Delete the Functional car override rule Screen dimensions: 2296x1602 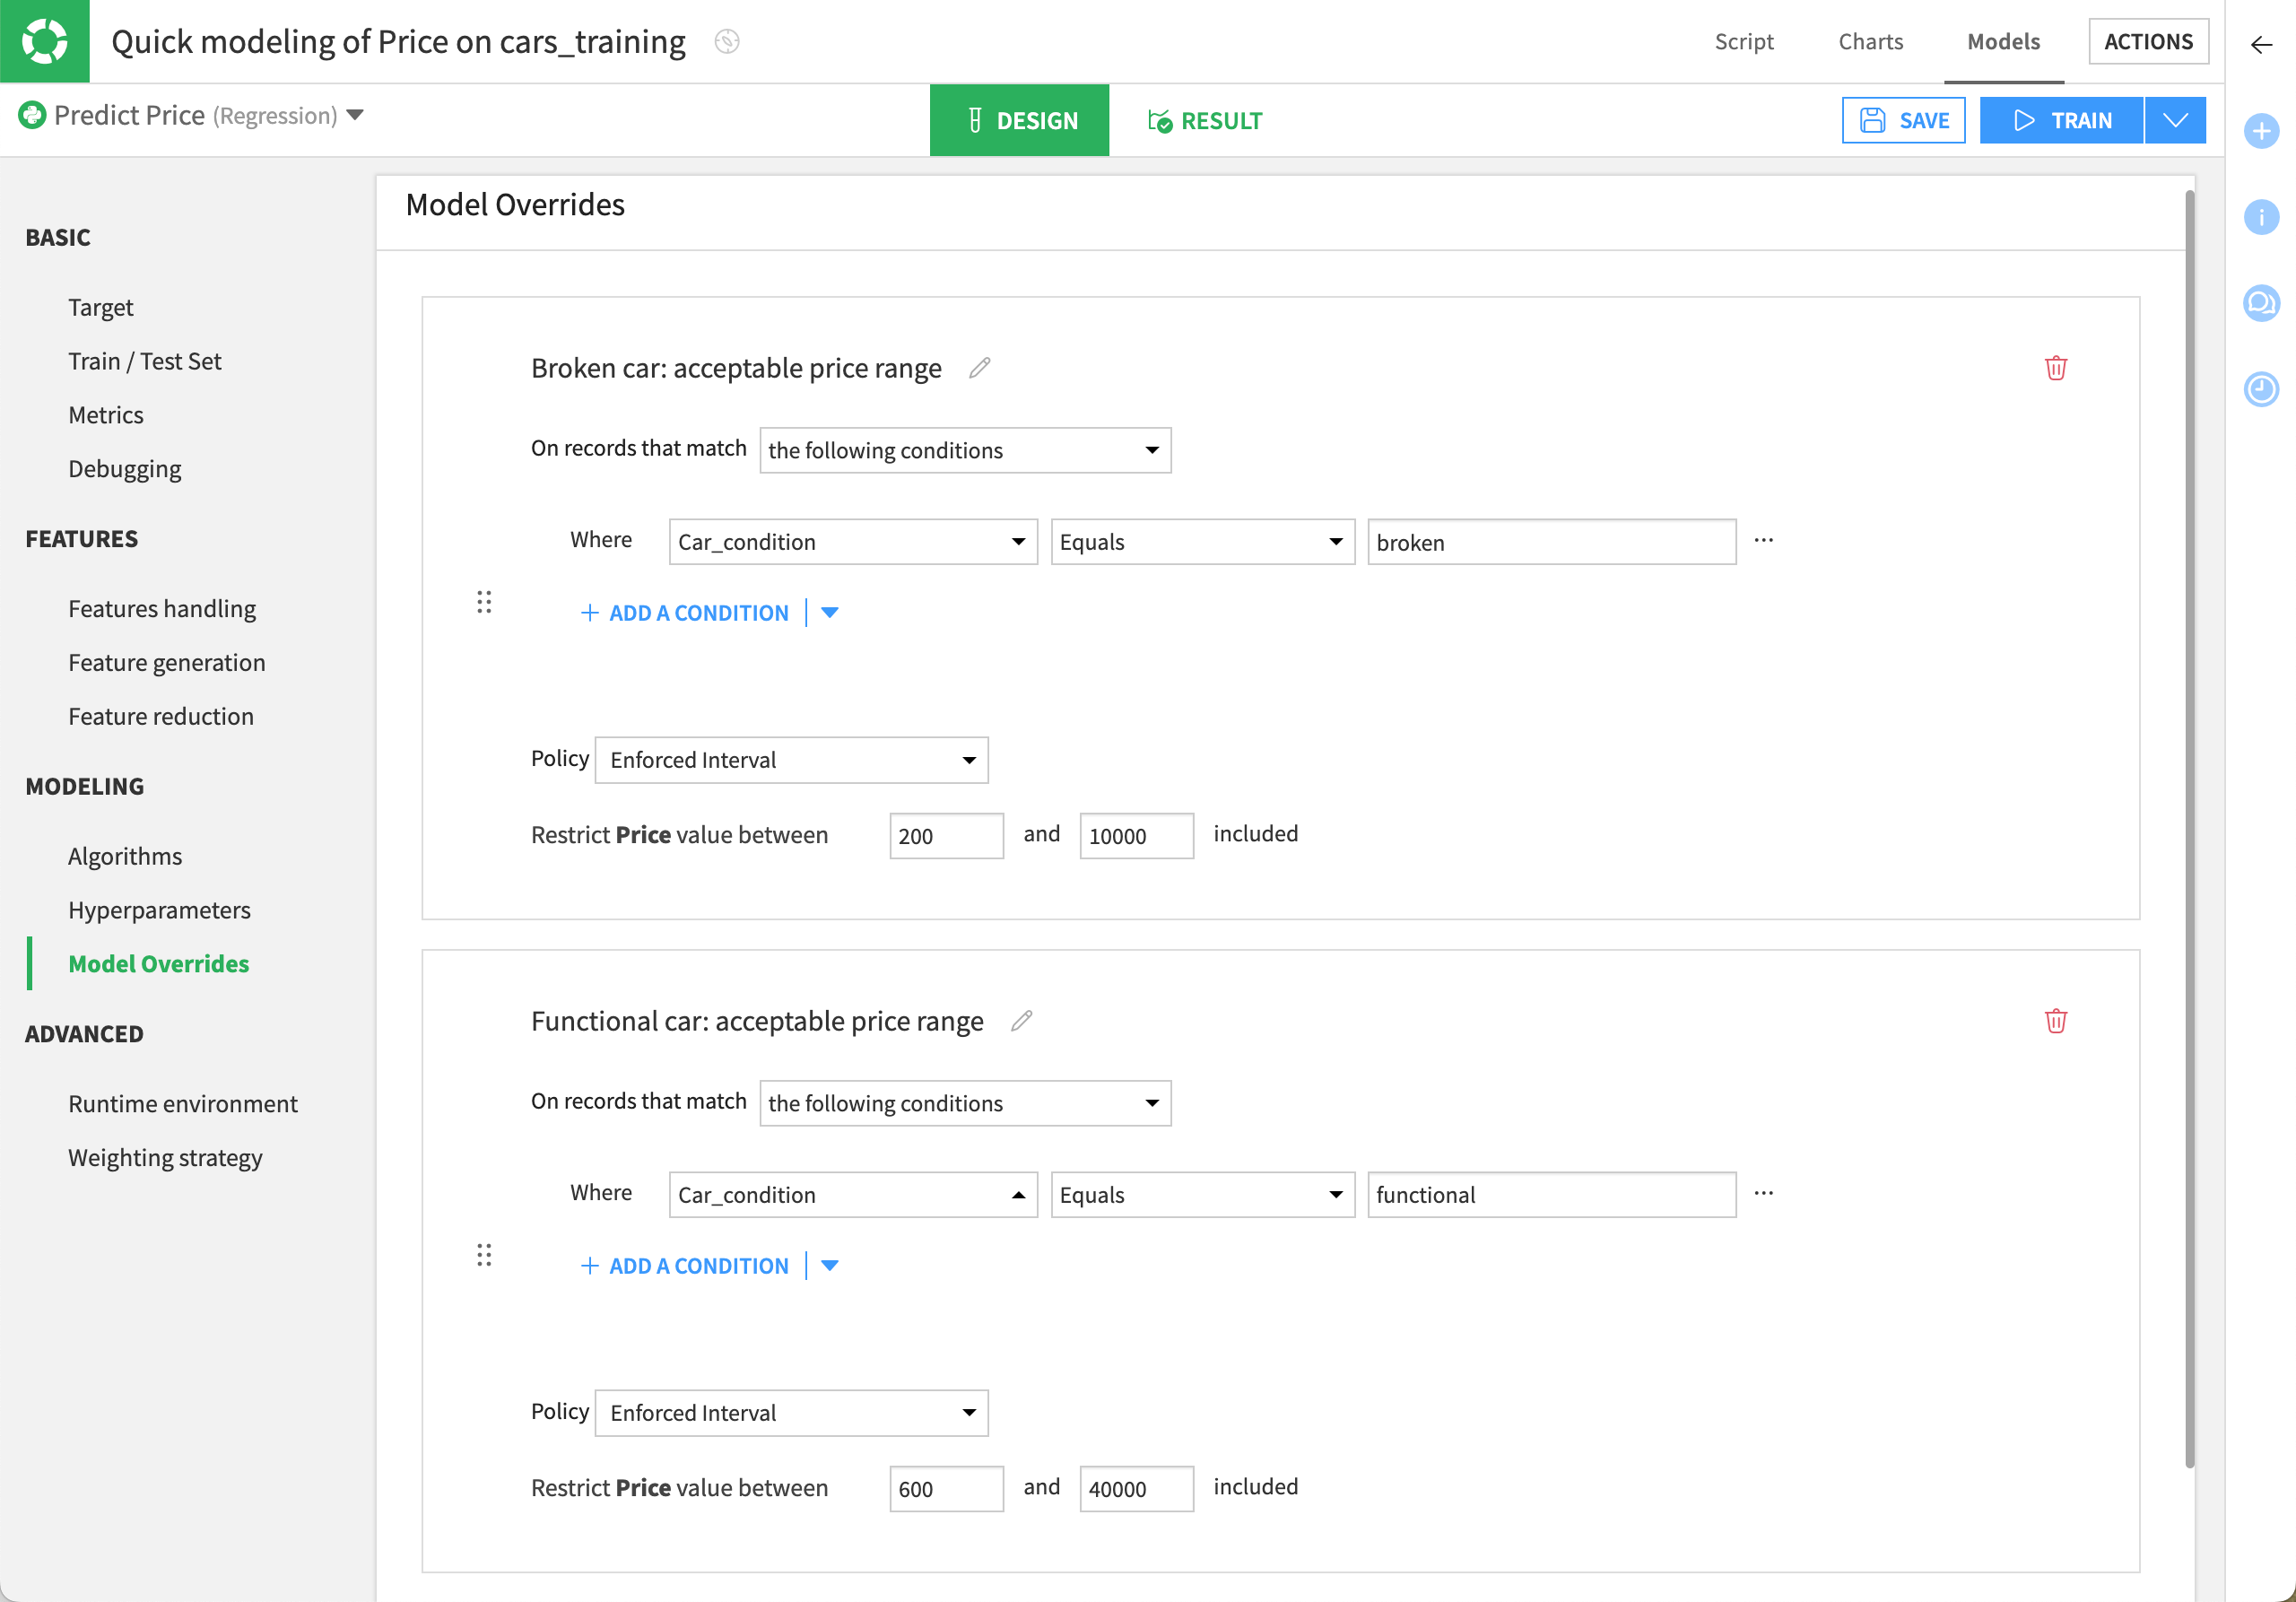2055,1021
